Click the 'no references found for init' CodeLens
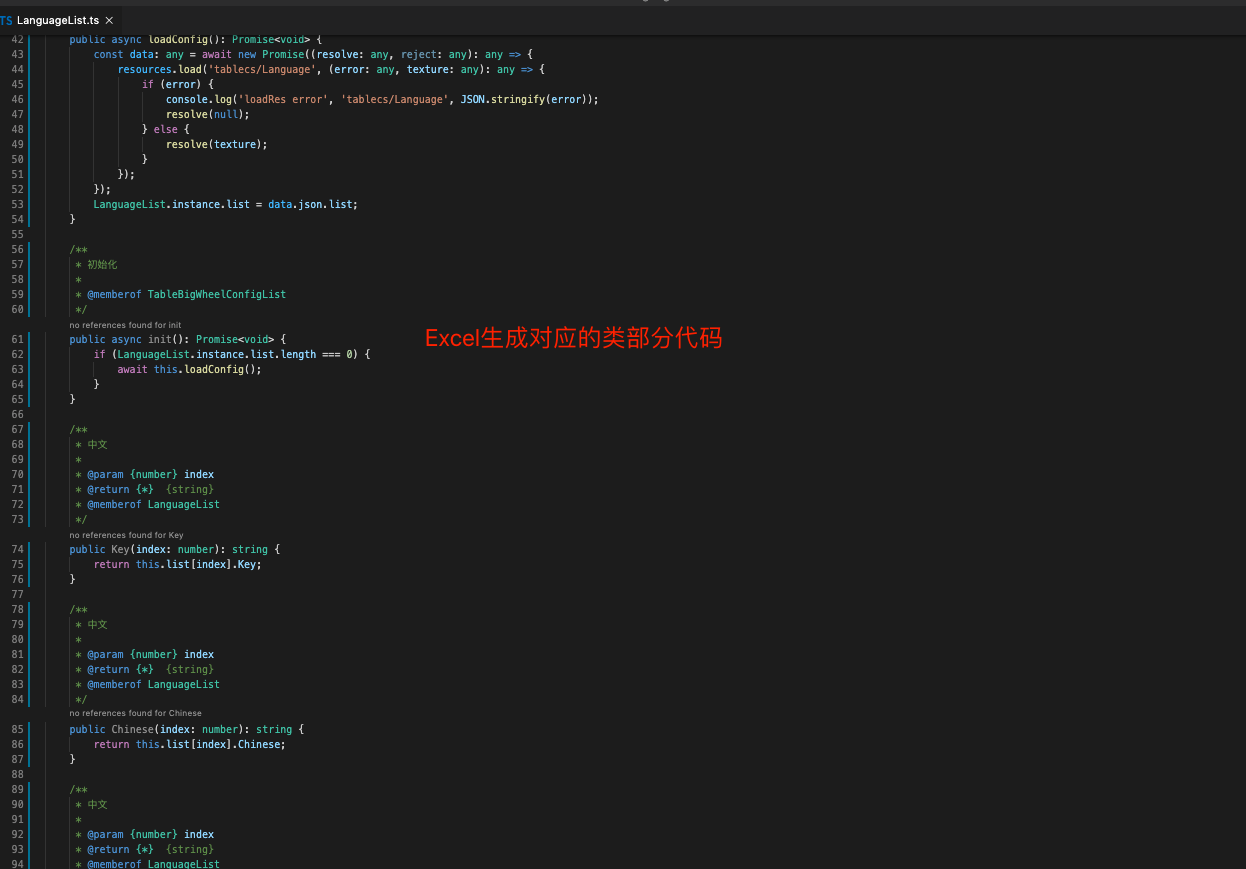 coord(125,324)
